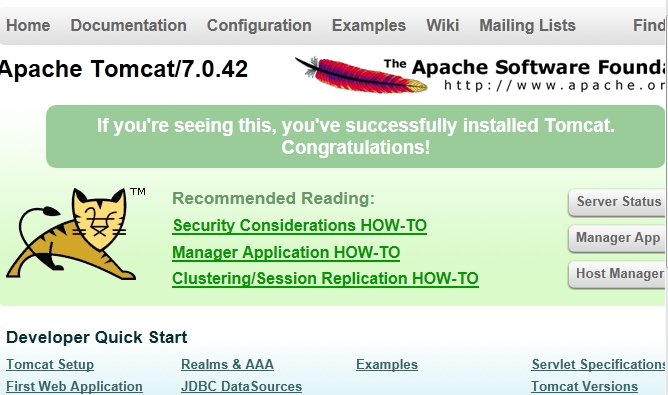The width and height of the screenshot is (668, 395).
Task: Click the Apache Software Foundation title text
Action: pyautogui.click(x=524, y=67)
